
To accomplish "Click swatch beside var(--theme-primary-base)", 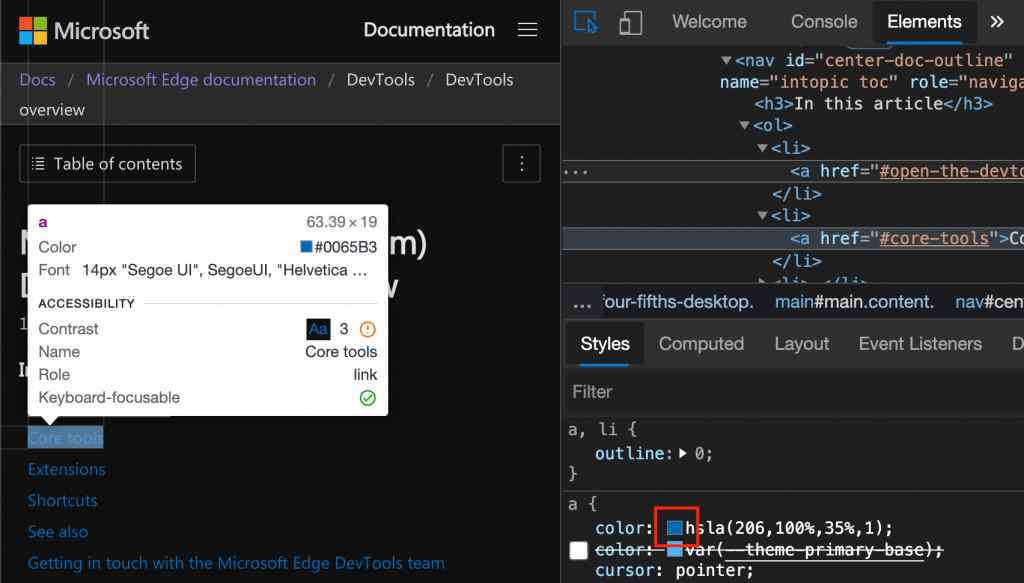I will pos(675,550).
